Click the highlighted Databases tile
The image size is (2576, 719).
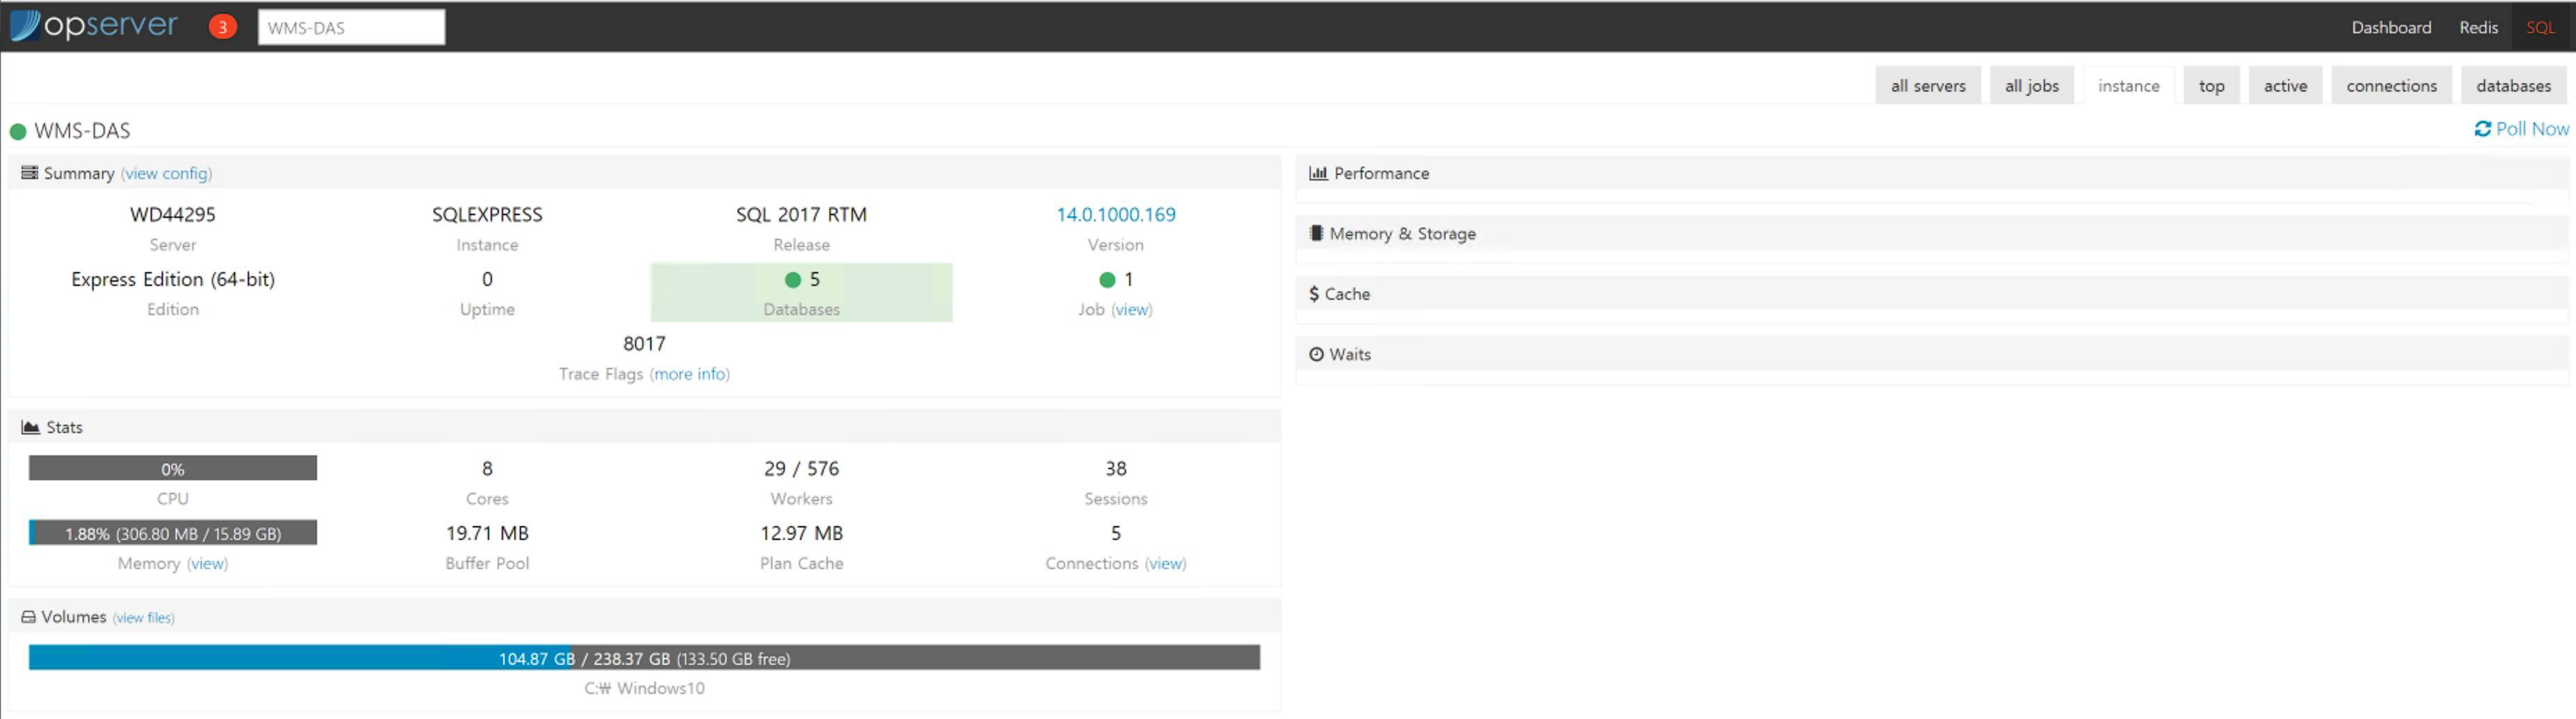(x=801, y=292)
